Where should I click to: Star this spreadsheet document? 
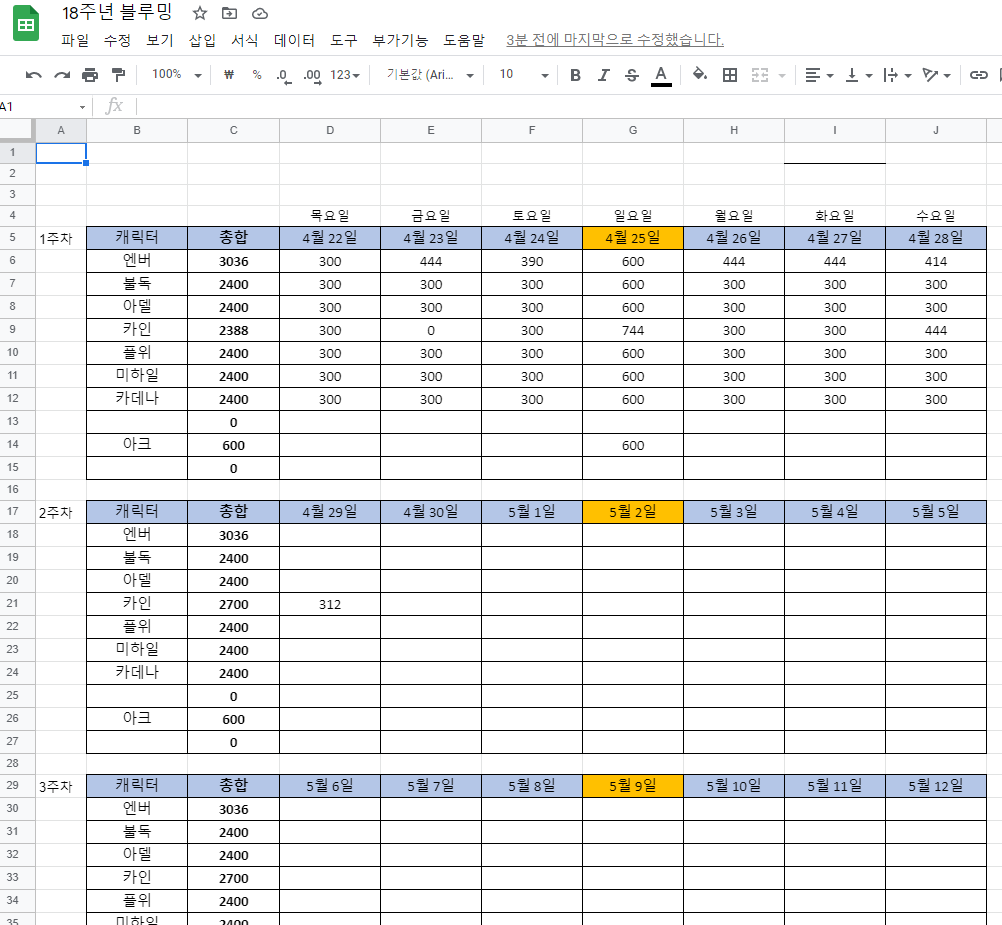pos(200,13)
